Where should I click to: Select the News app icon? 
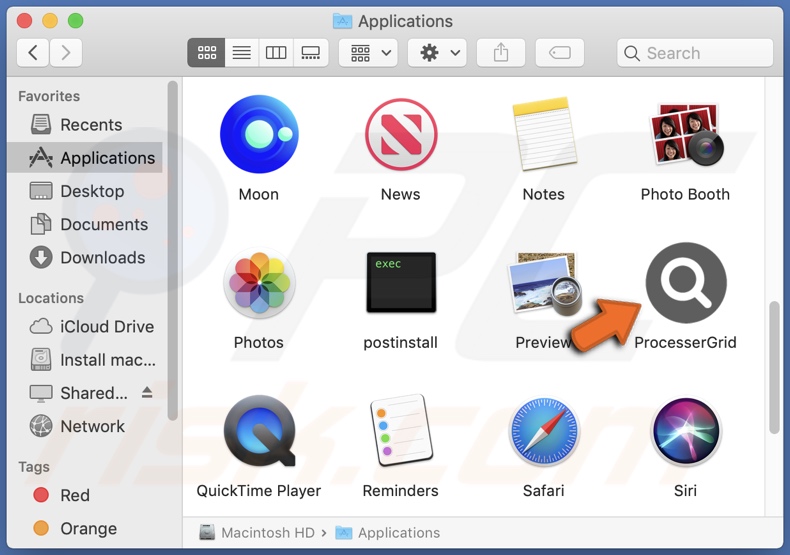click(x=401, y=134)
